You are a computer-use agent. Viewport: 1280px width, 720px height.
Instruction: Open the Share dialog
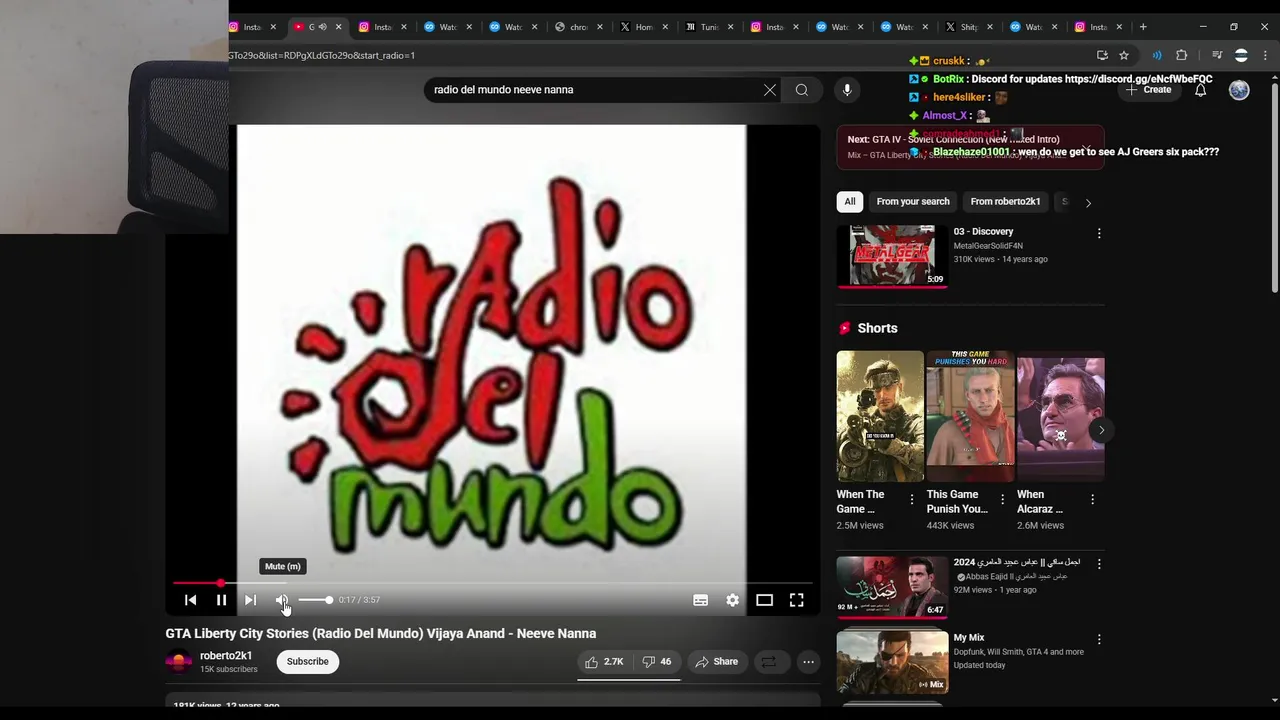click(716, 662)
